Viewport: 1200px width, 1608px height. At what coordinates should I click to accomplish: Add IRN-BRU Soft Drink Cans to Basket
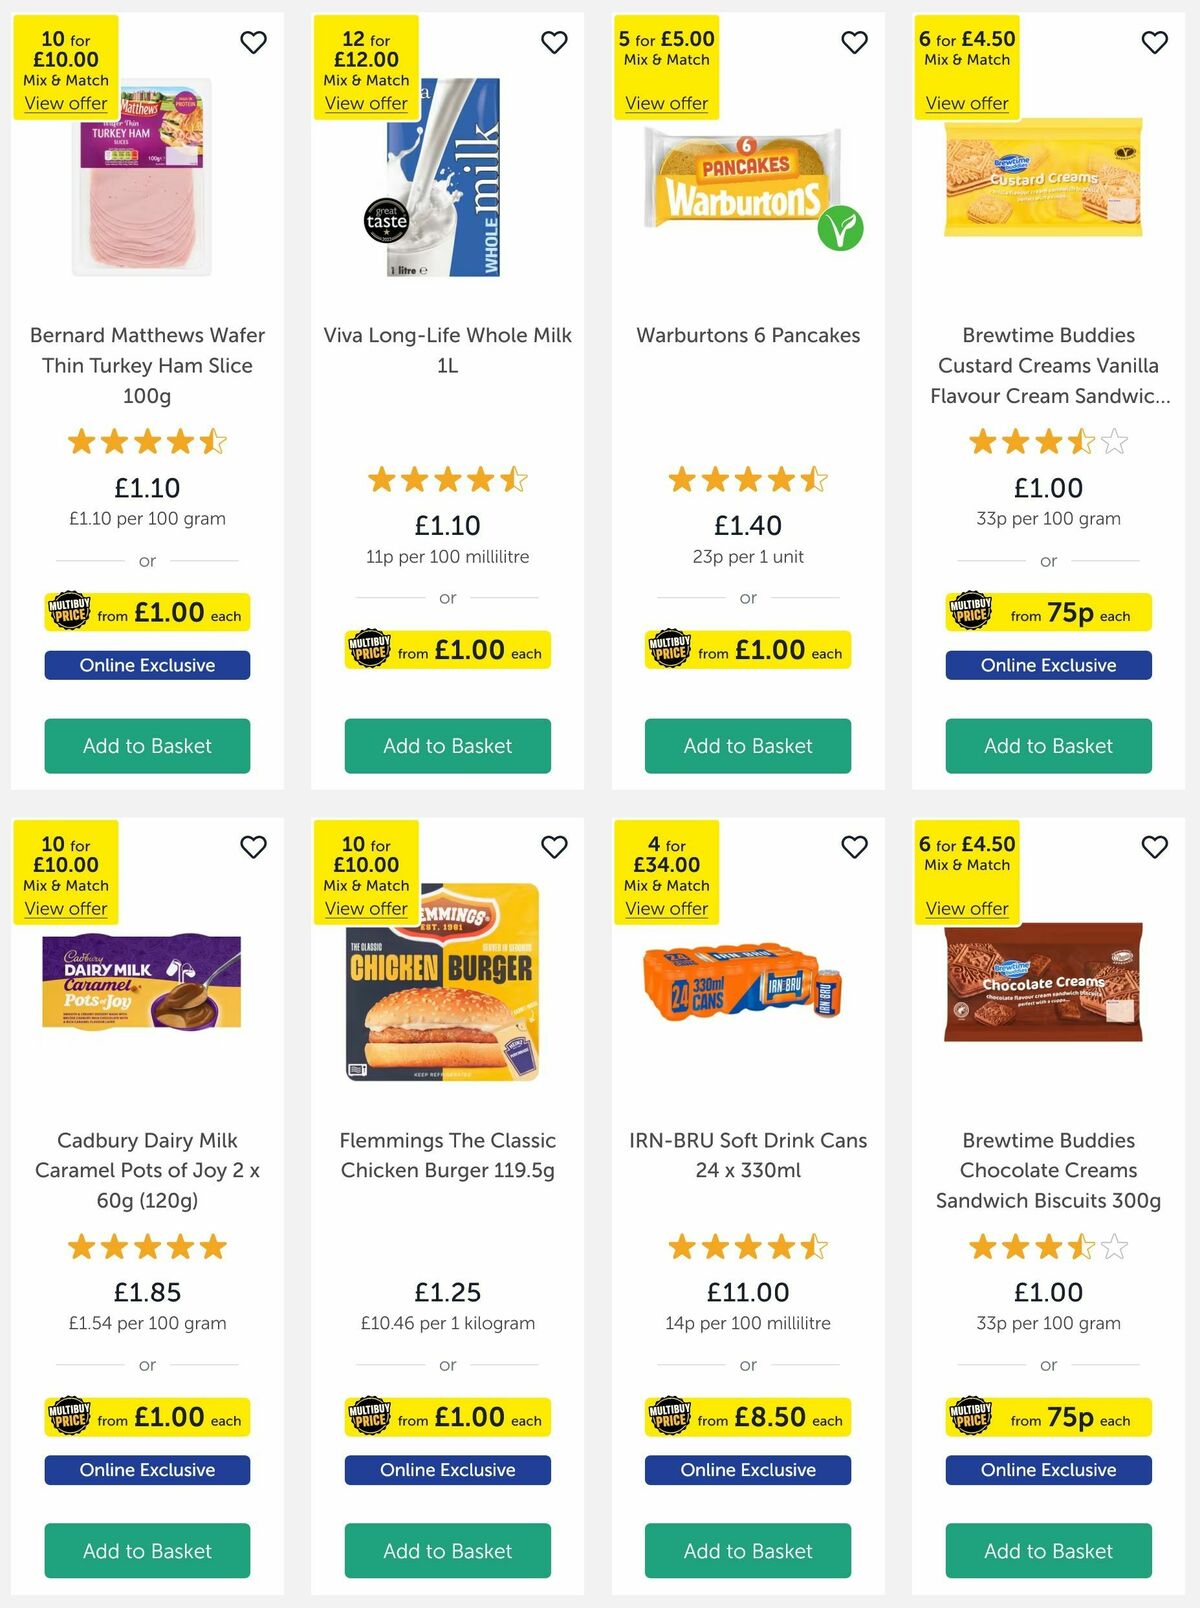(747, 1551)
